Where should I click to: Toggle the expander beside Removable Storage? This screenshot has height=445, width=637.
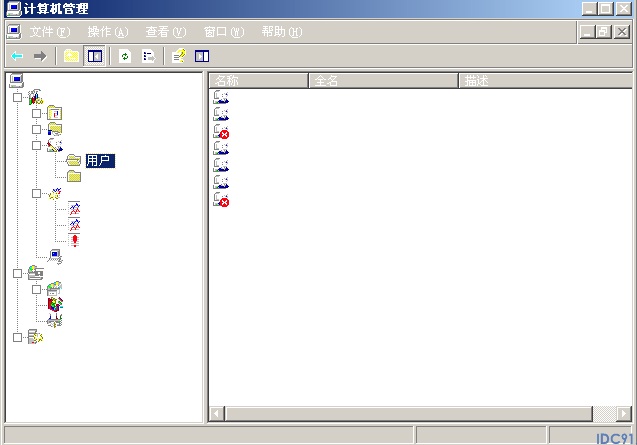point(36,289)
